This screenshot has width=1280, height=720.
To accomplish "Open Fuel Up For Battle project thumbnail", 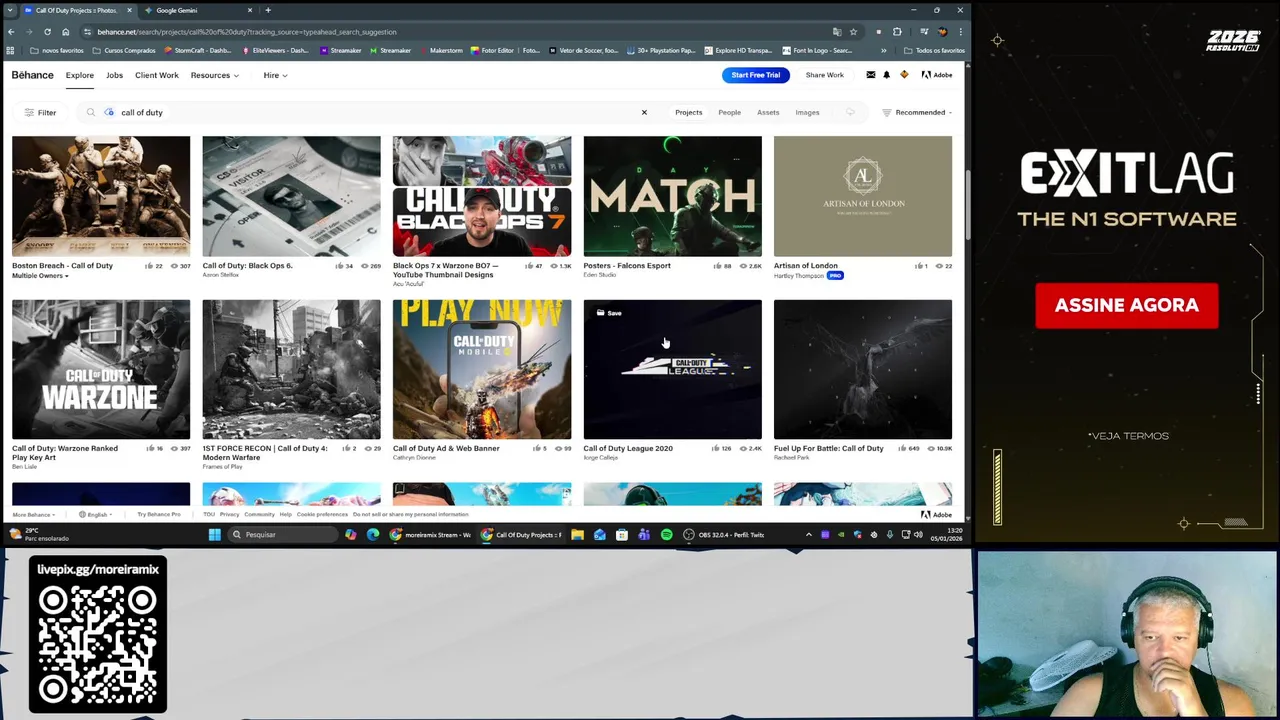I will 863,369.
